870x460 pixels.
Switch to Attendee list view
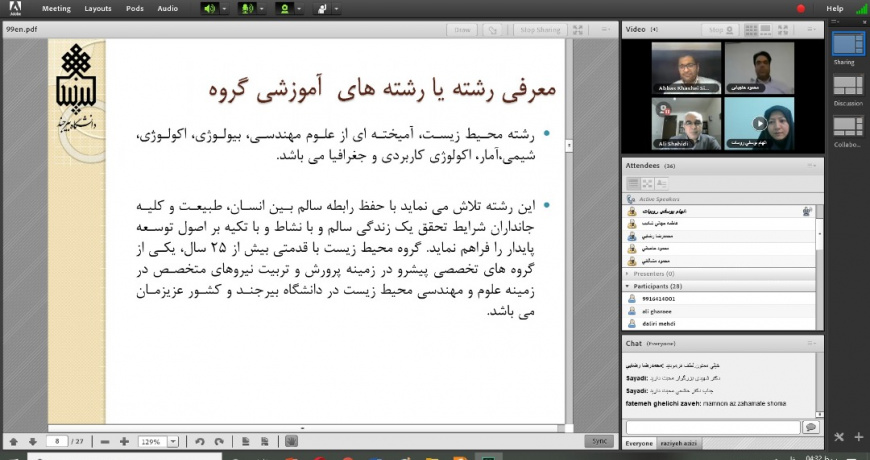click(633, 184)
